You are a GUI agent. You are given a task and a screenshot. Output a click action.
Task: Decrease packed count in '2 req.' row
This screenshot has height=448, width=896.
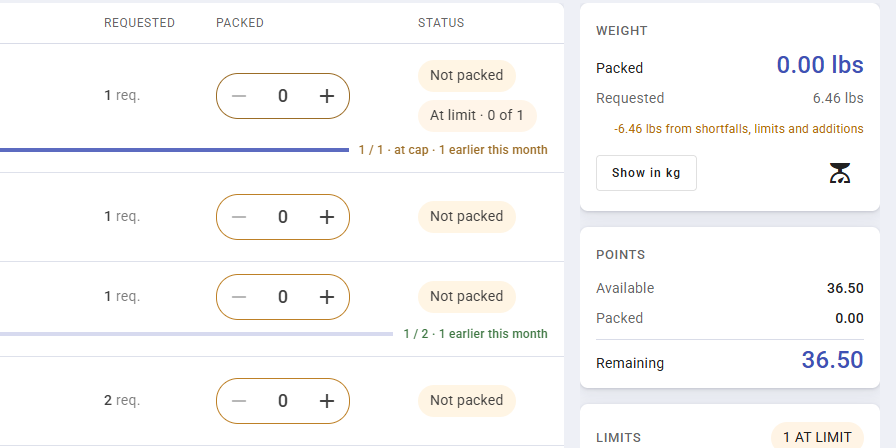coord(239,401)
